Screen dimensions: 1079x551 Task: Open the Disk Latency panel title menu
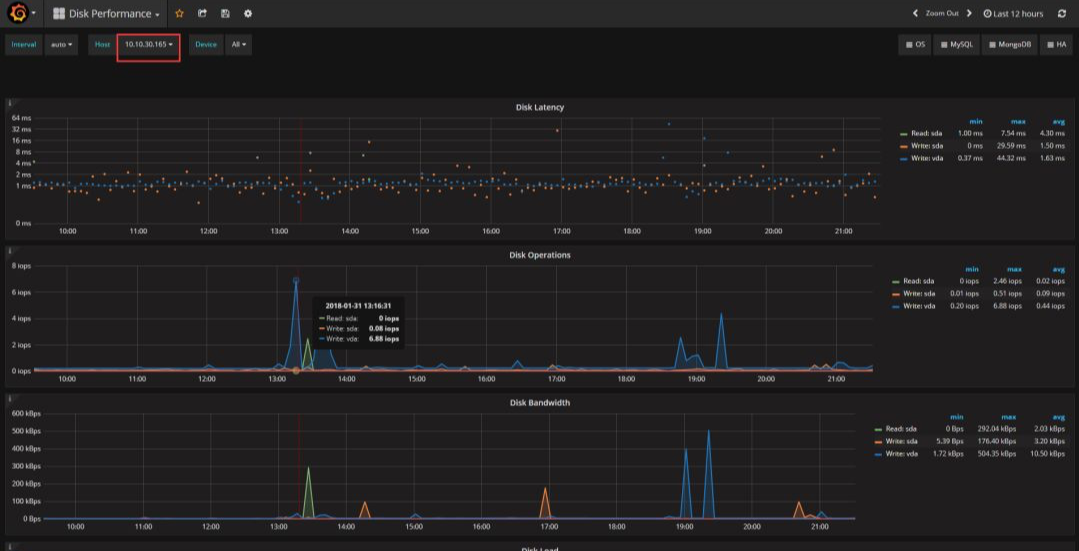point(540,107)
